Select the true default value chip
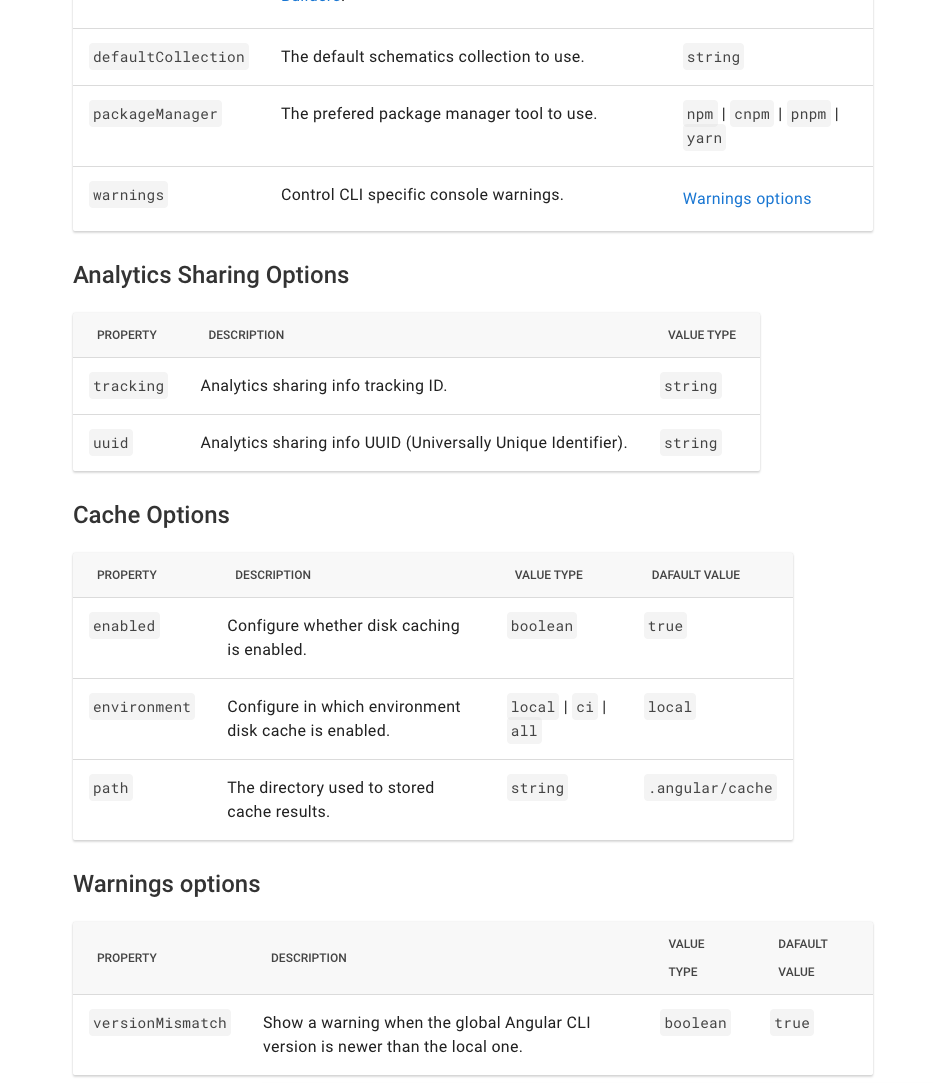The width and height of the screenshot is (933, 1083). [665, 625]
